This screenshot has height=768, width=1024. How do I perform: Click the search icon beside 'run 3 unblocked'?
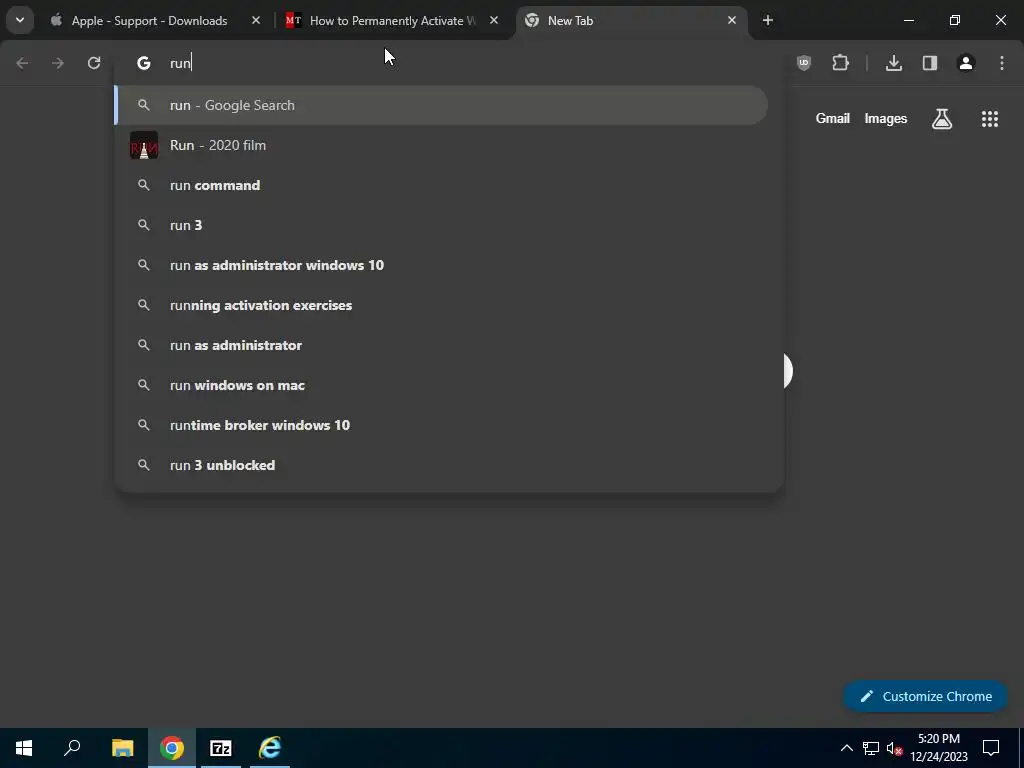[x=144, y=465]
